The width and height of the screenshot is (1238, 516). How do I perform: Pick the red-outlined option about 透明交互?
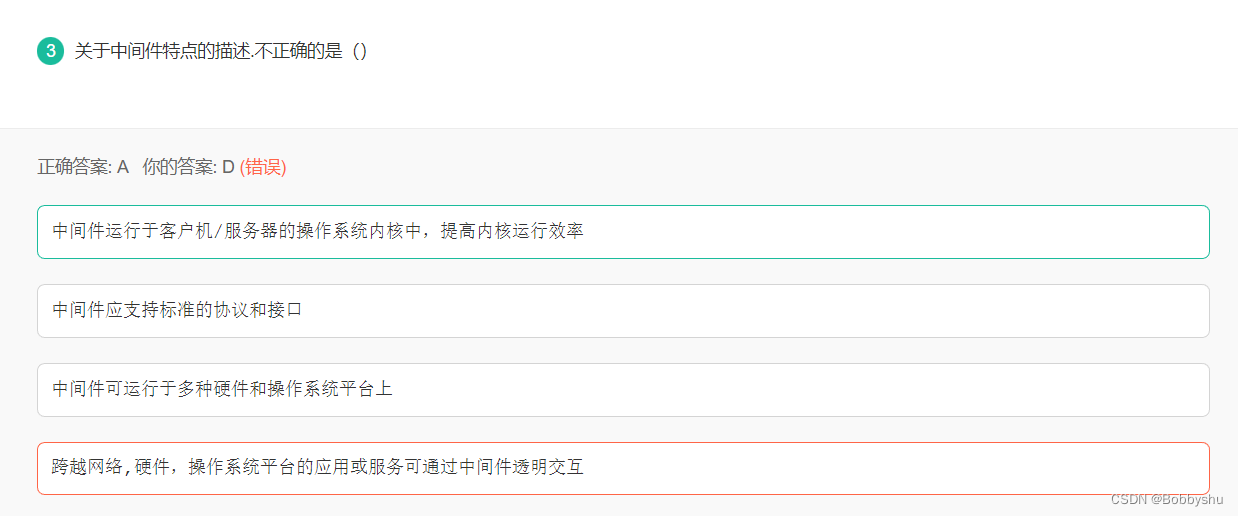[x=623, y=468]
